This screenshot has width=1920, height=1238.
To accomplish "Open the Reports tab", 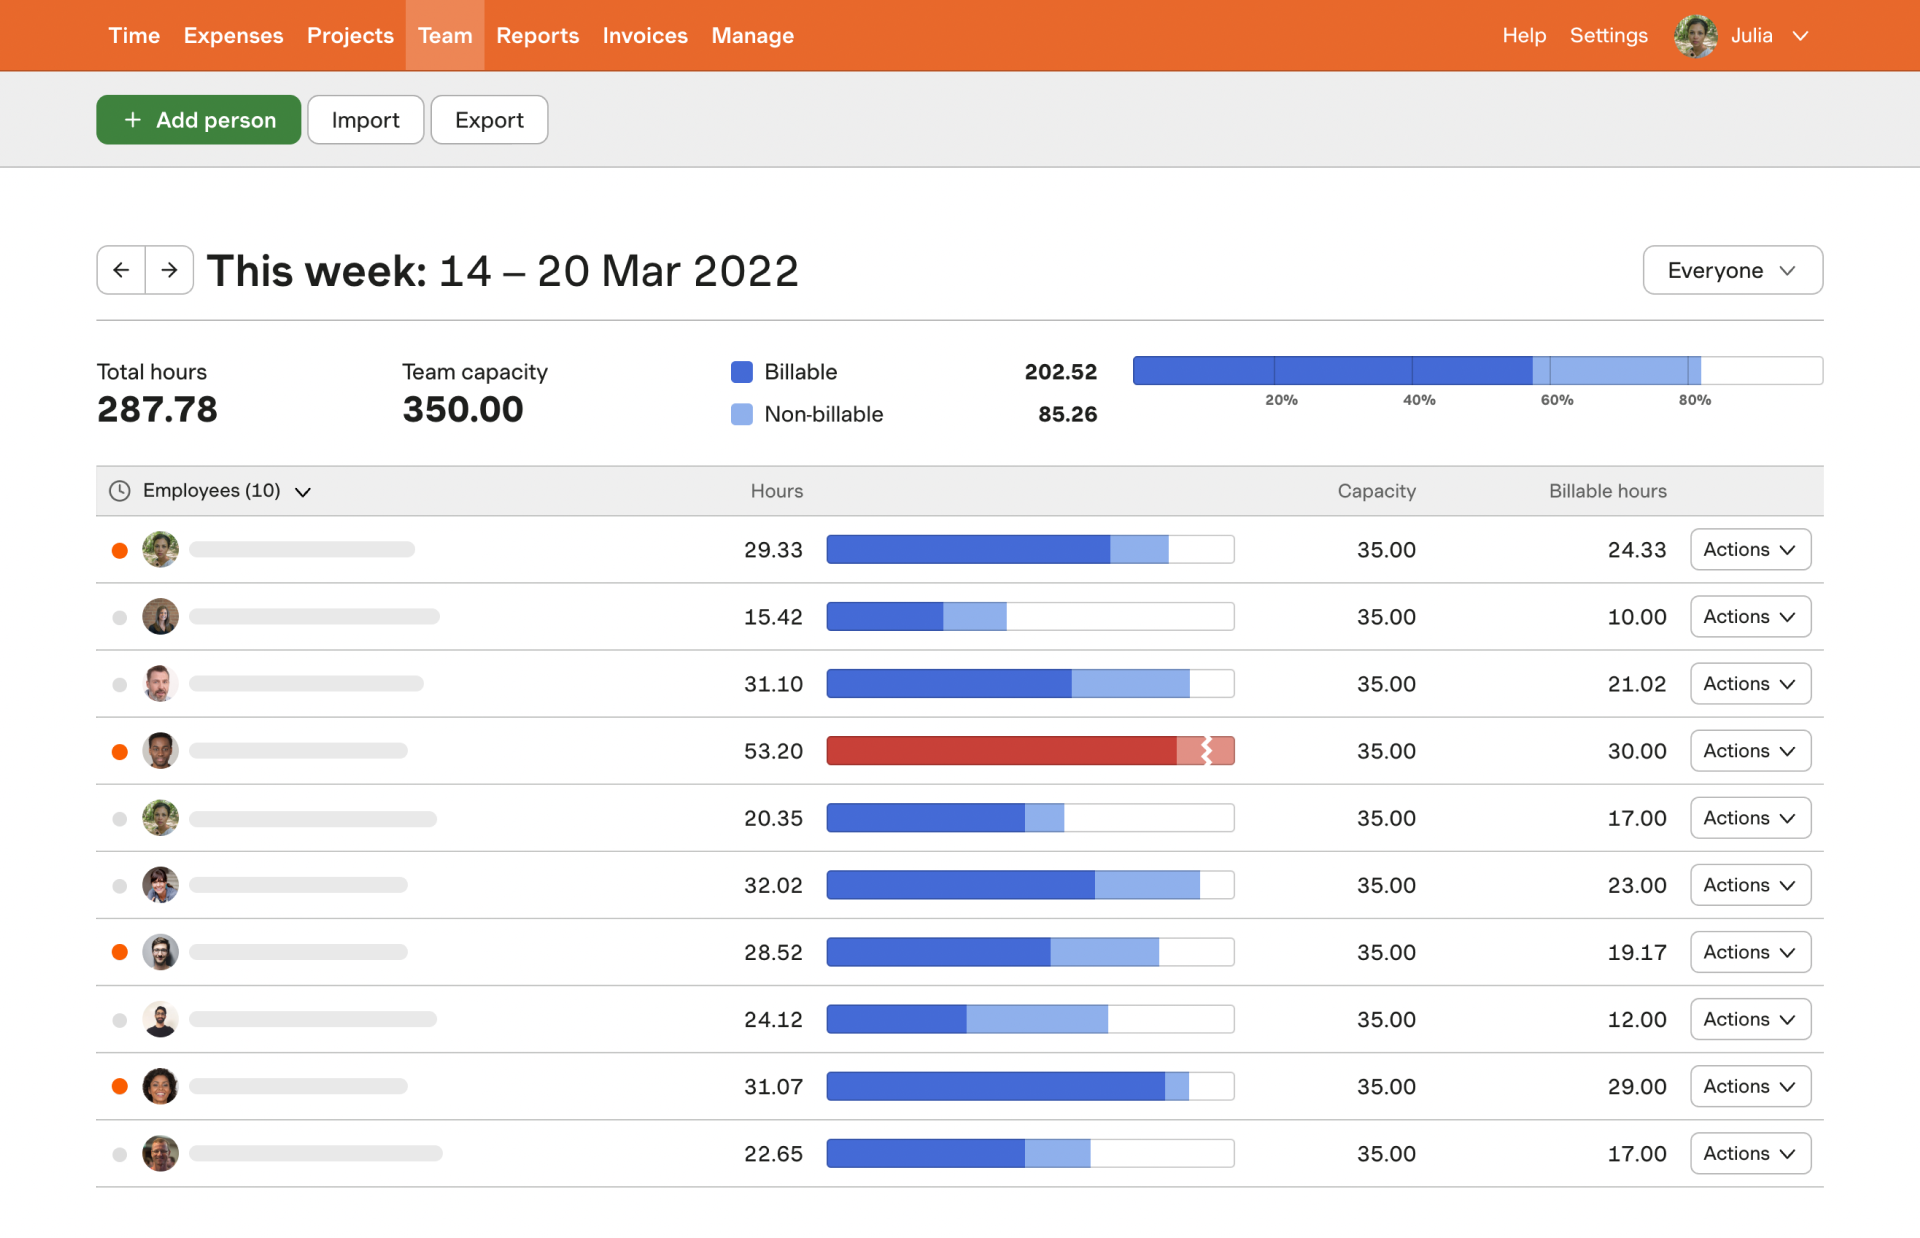I will click(x=537, y=36).
